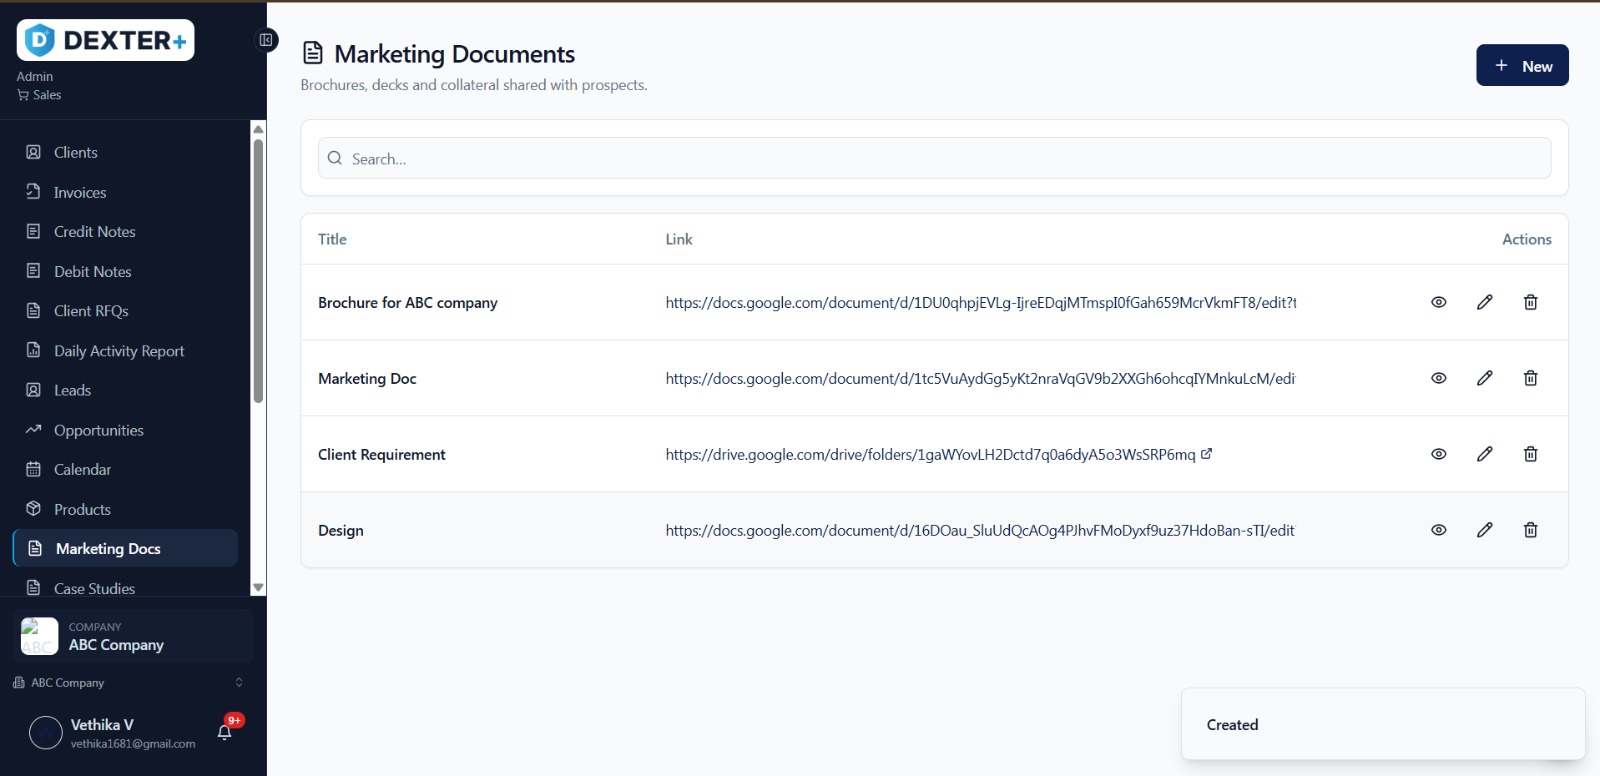Go to Invoices in sidebar
This screenshot has height=776, width=1600.
click(125, 192)
